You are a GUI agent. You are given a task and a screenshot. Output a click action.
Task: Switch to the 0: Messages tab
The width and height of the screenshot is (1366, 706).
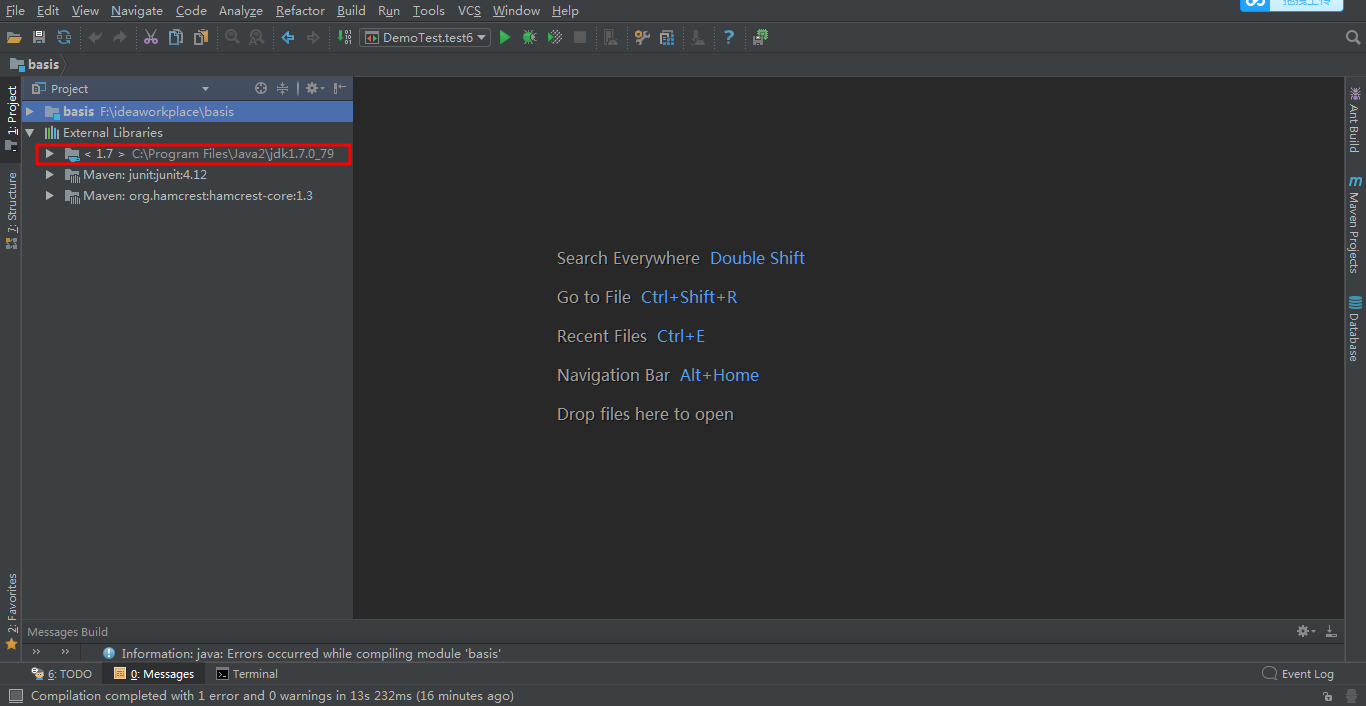[x=154, y=674]
